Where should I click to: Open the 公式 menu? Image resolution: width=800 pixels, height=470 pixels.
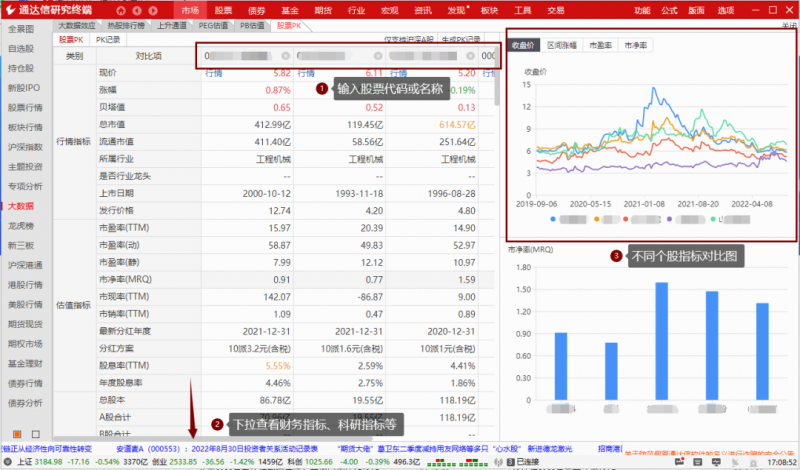(x=669, y=10)
